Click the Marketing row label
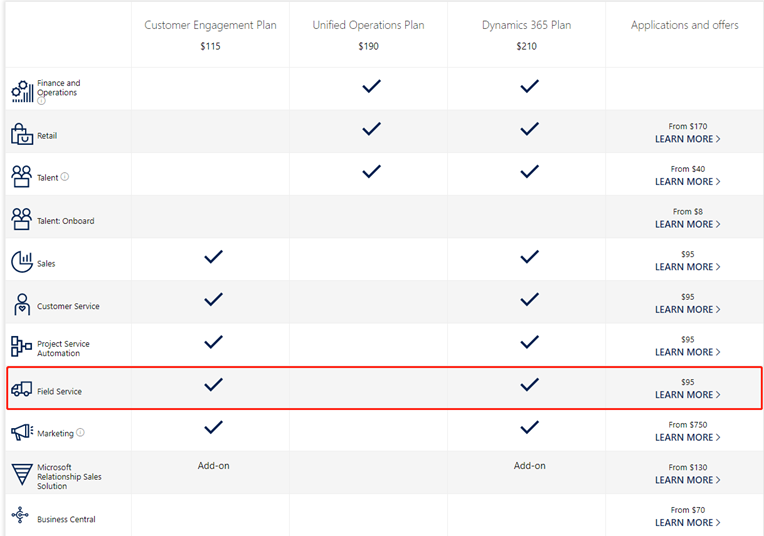This screenshot has width=764, height=536. point(56,433)
